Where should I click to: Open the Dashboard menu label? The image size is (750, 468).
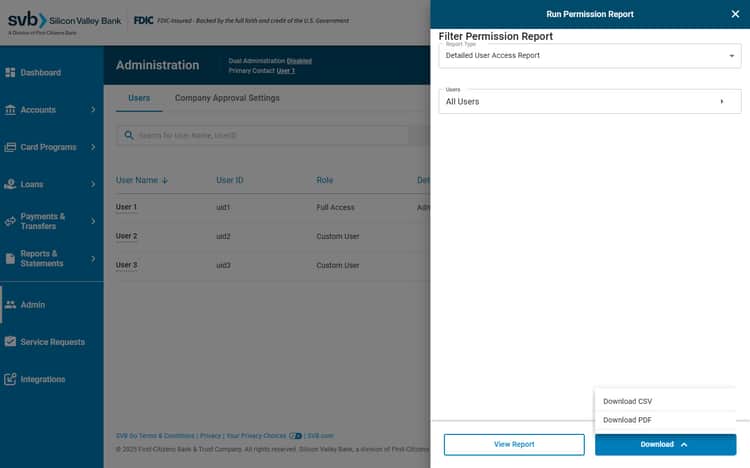tap(41, 72)
